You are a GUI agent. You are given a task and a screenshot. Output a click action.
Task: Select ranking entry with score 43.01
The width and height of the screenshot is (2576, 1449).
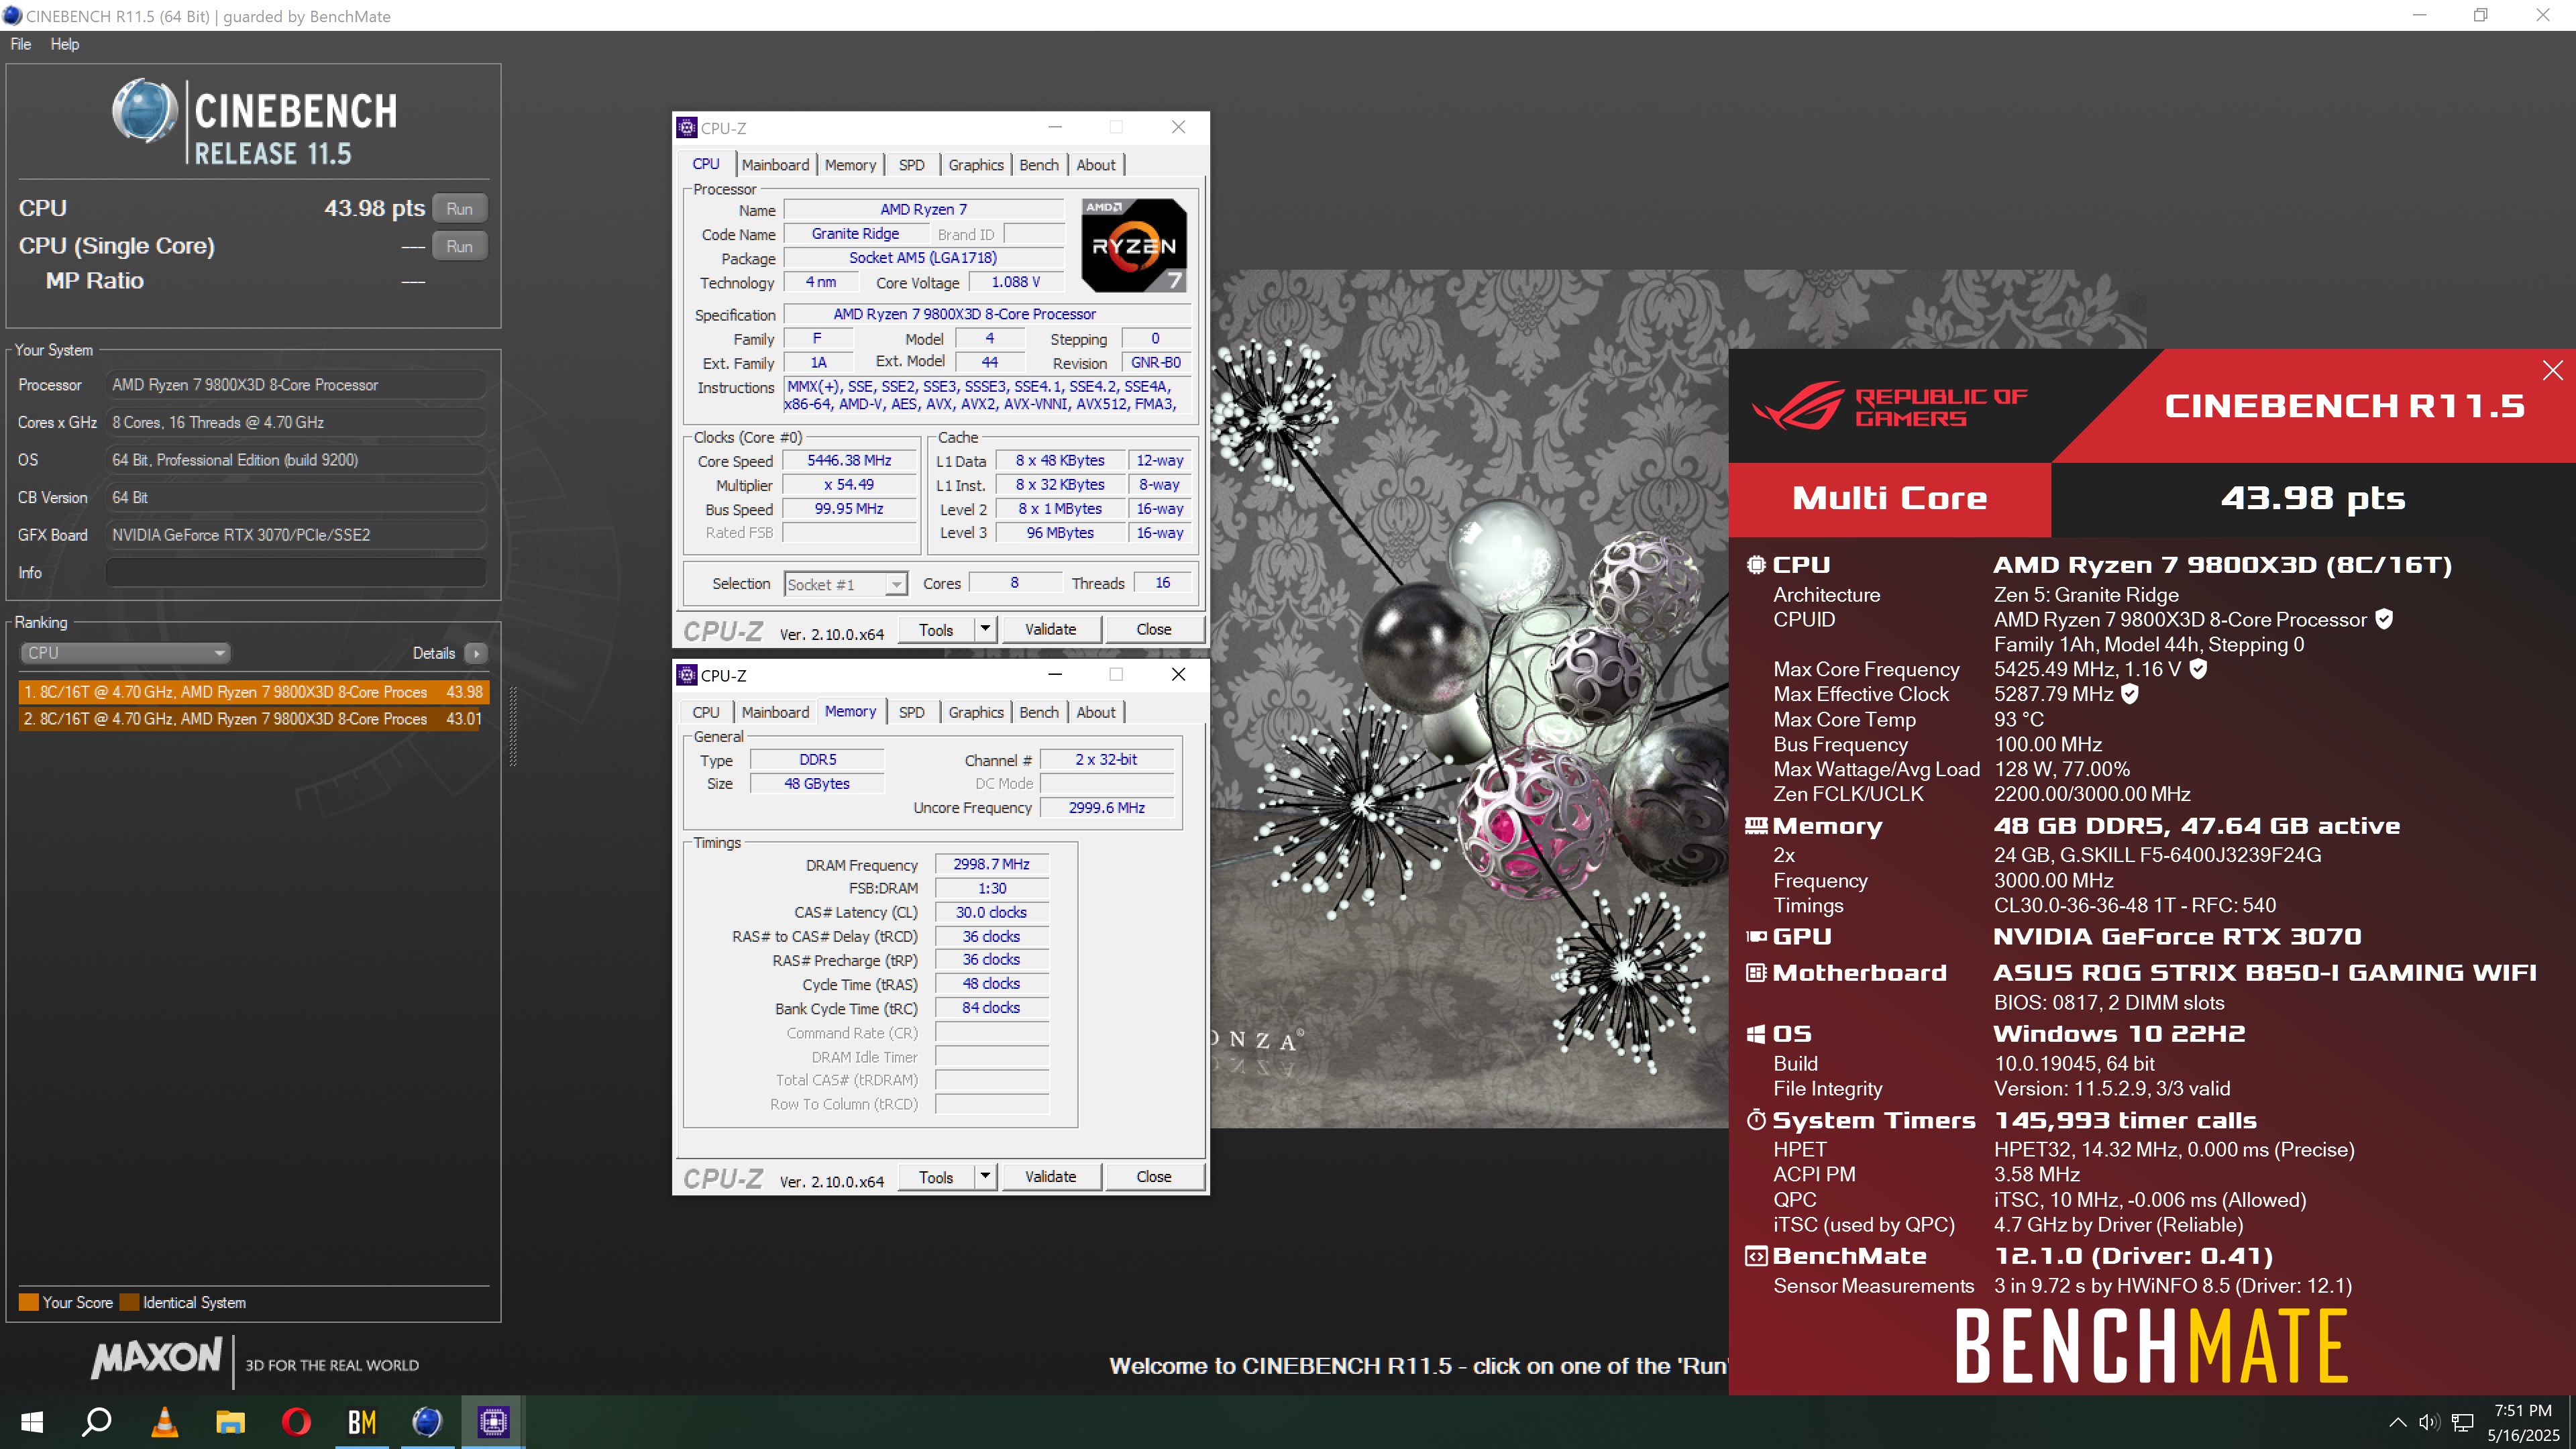tap(253, 719)
